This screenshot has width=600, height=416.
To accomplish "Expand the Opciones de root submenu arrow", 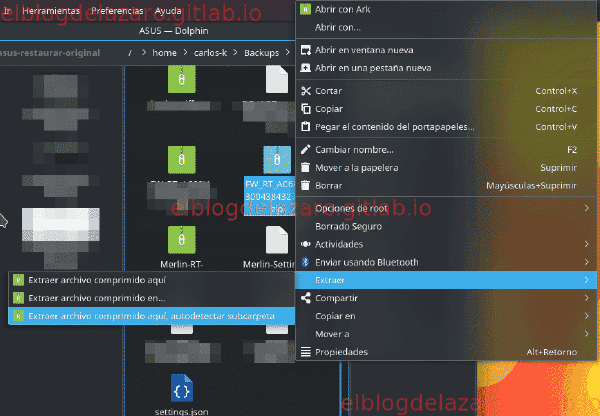I will pyautogui.click(x=586, y=208).
